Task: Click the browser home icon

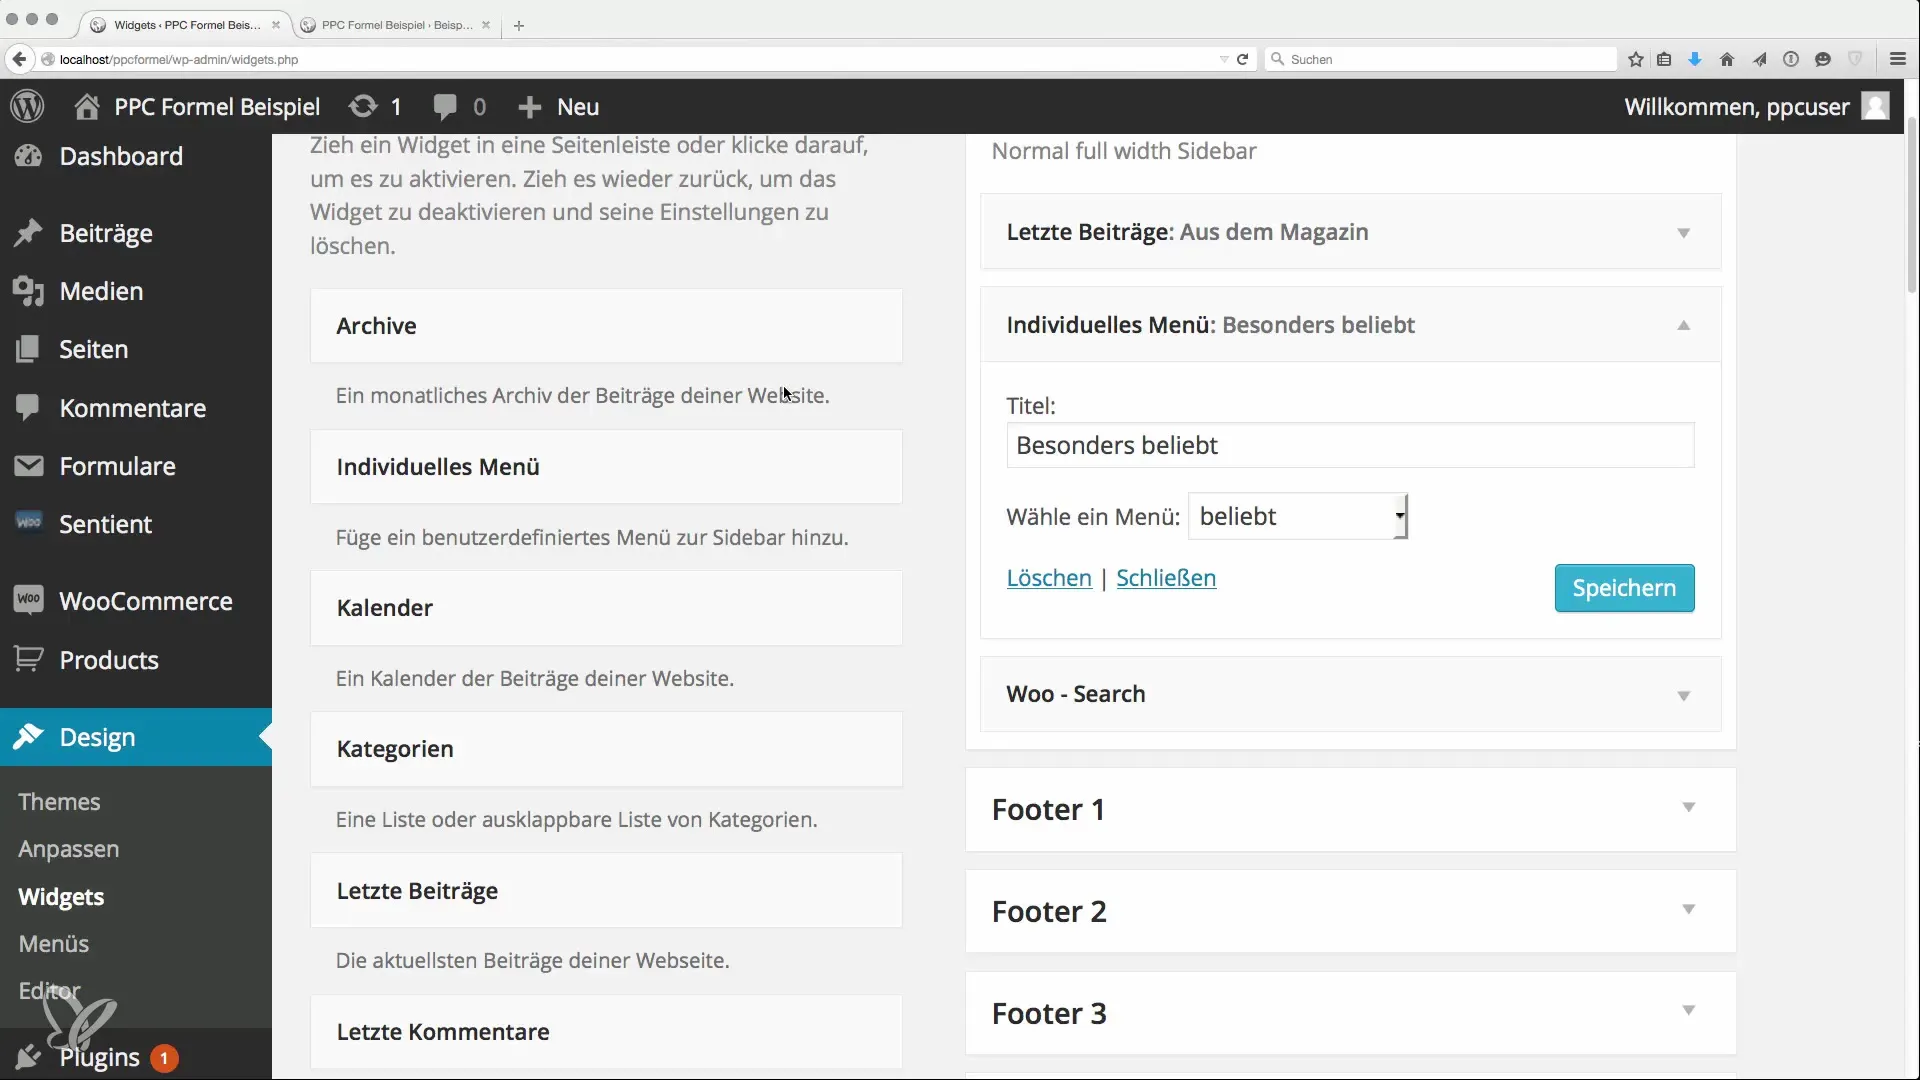Action: tap(1727, 59)
